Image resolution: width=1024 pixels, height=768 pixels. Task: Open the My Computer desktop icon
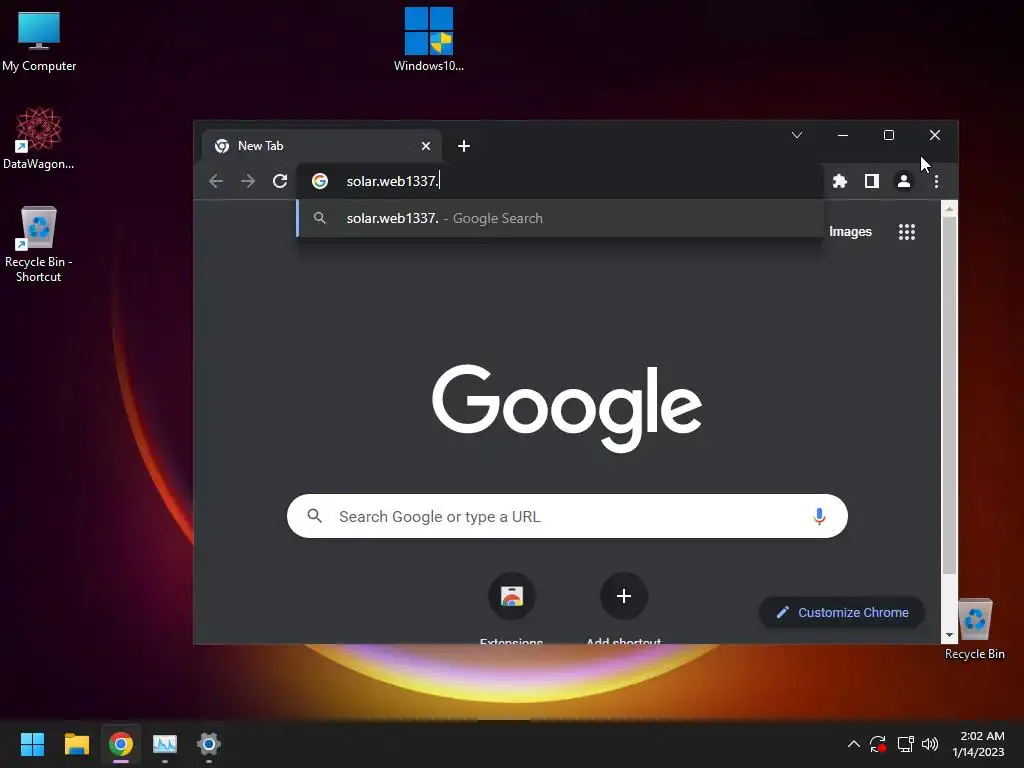pyautogui.click(x=39, y=41)
